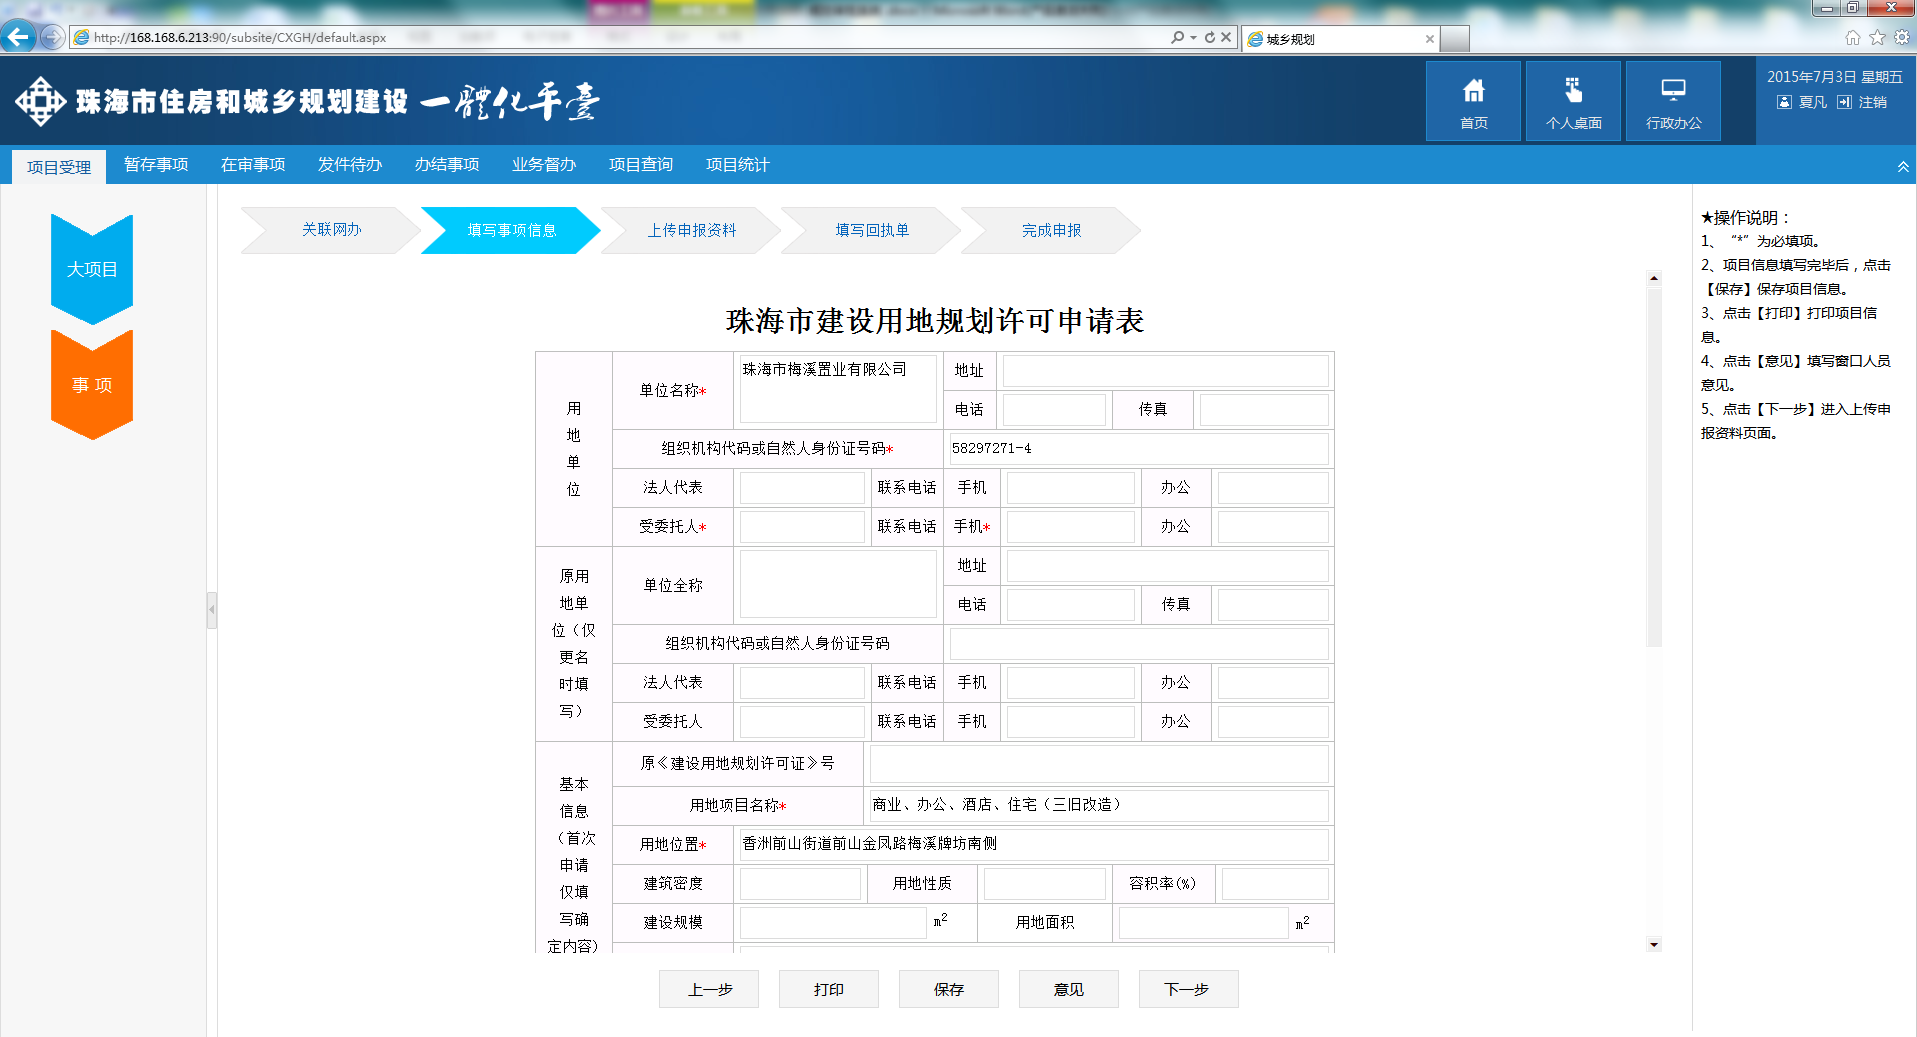Click the 保存 button
Image resolution: width=1917 pixels, height=1037 pixels.
[x=949, y=989]
